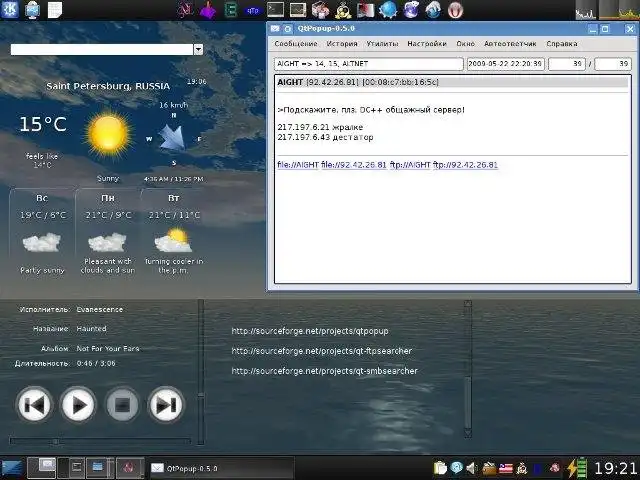Viewport: 640px width, 480px height.
Task: Skip to previous track in player widget
Action: tap(34, 405)
